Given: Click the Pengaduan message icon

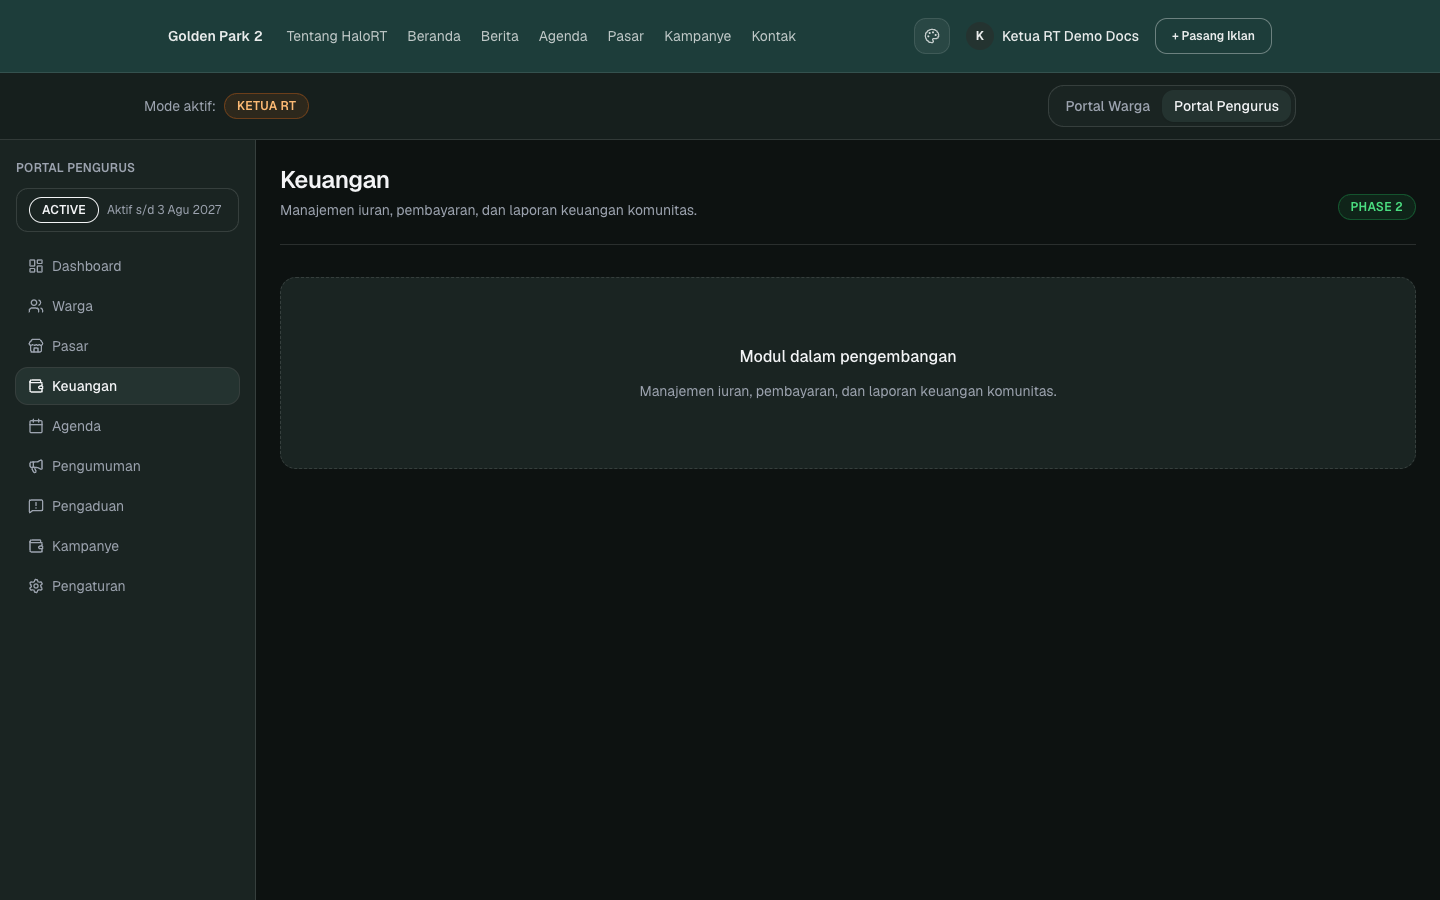Looking at the screenshot, I should click(36, 506).
